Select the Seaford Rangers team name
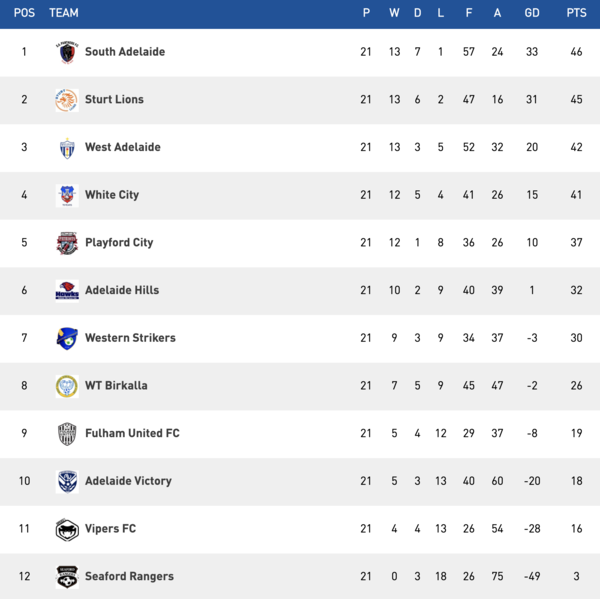This screenshot has height=599, width=600. pos(129,577)
